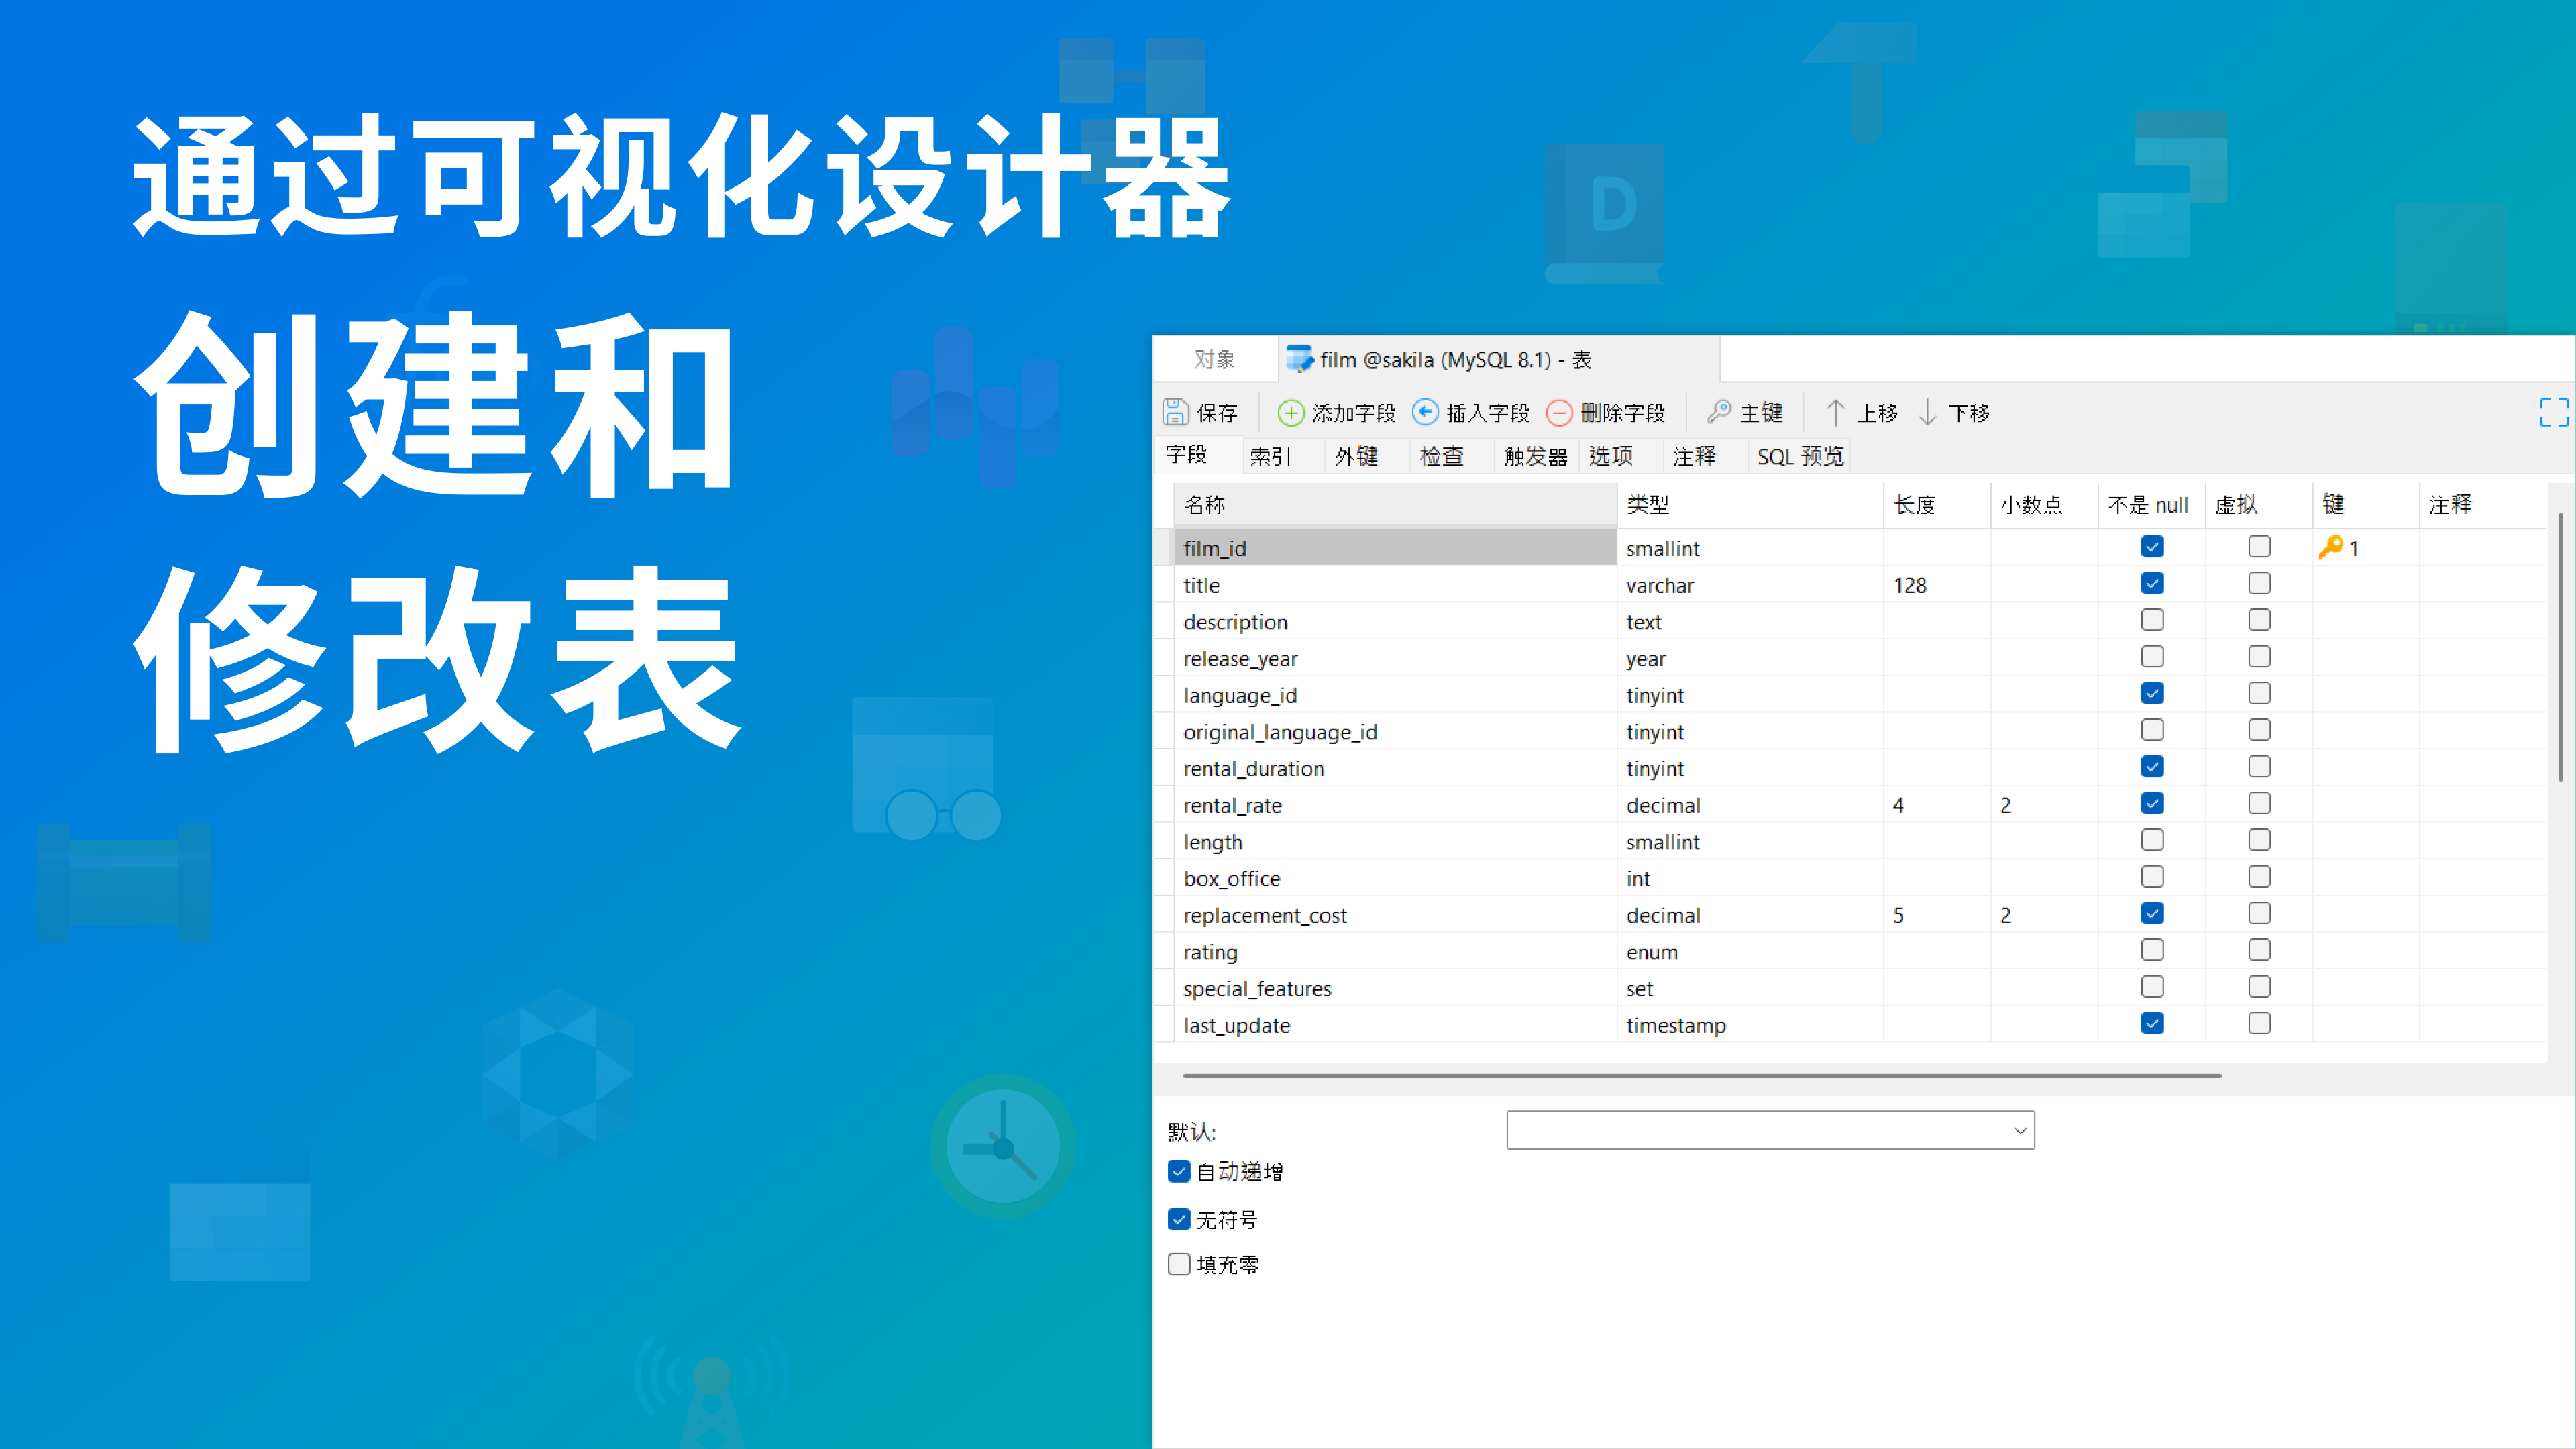The image size is (2576, 1449).
Task: Check the 不是 null box for the description row
Action: [x=2152, y=620]
